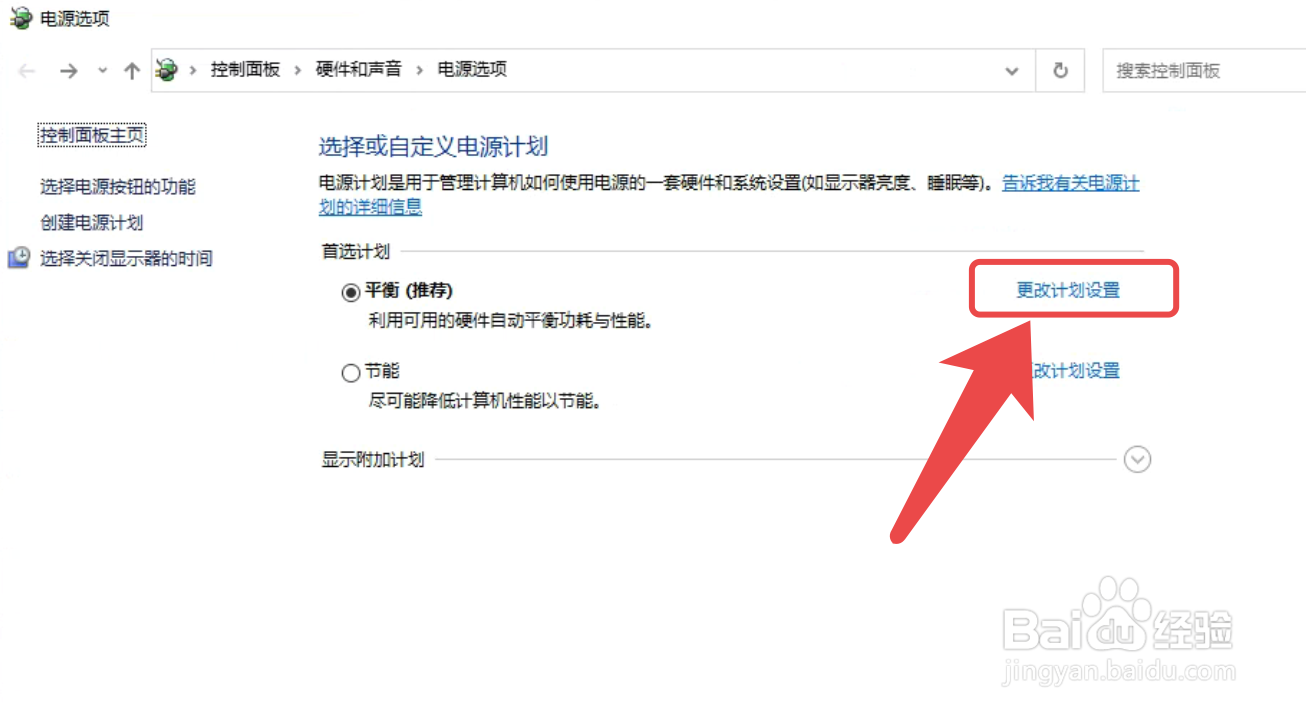The height and width of the screenshot is (716, 1306).
Task: Go up one folder level
Action: 131,70
